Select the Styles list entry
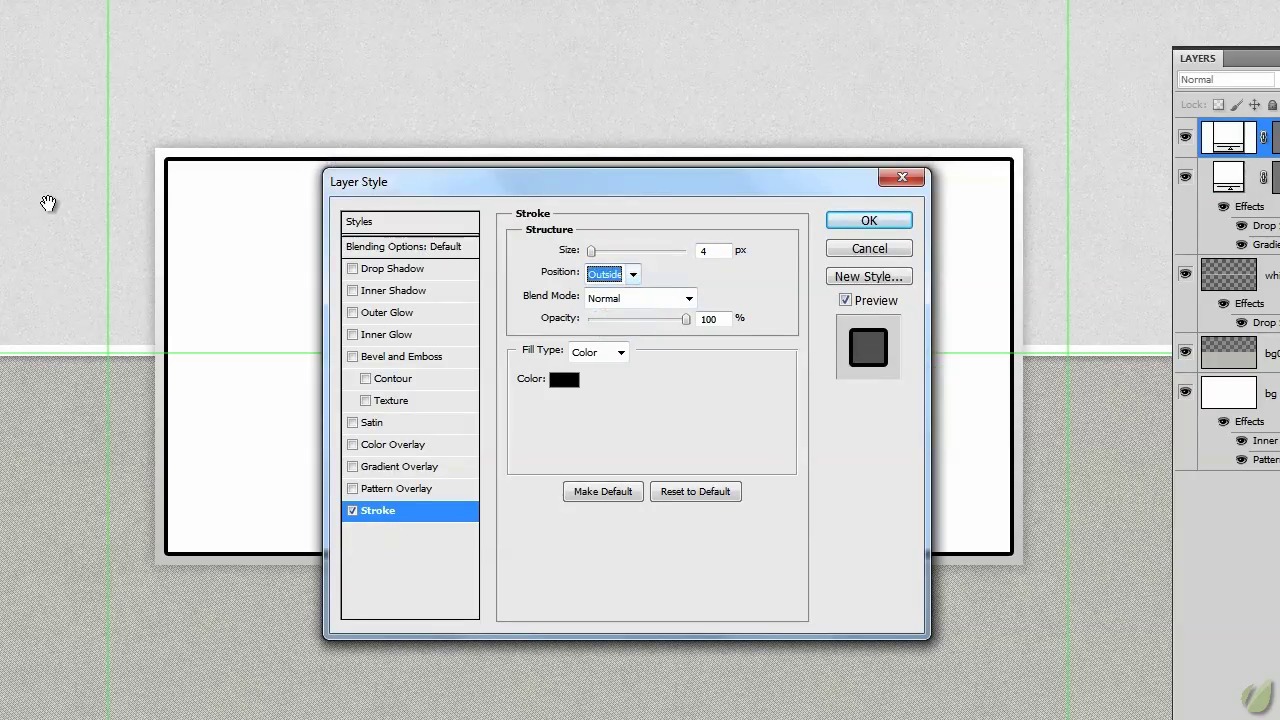 (x=410, y=221)
